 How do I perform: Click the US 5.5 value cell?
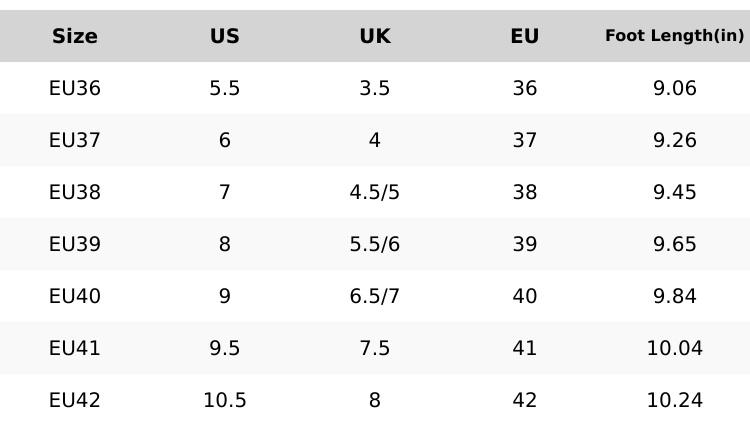(x=225, y=88)
